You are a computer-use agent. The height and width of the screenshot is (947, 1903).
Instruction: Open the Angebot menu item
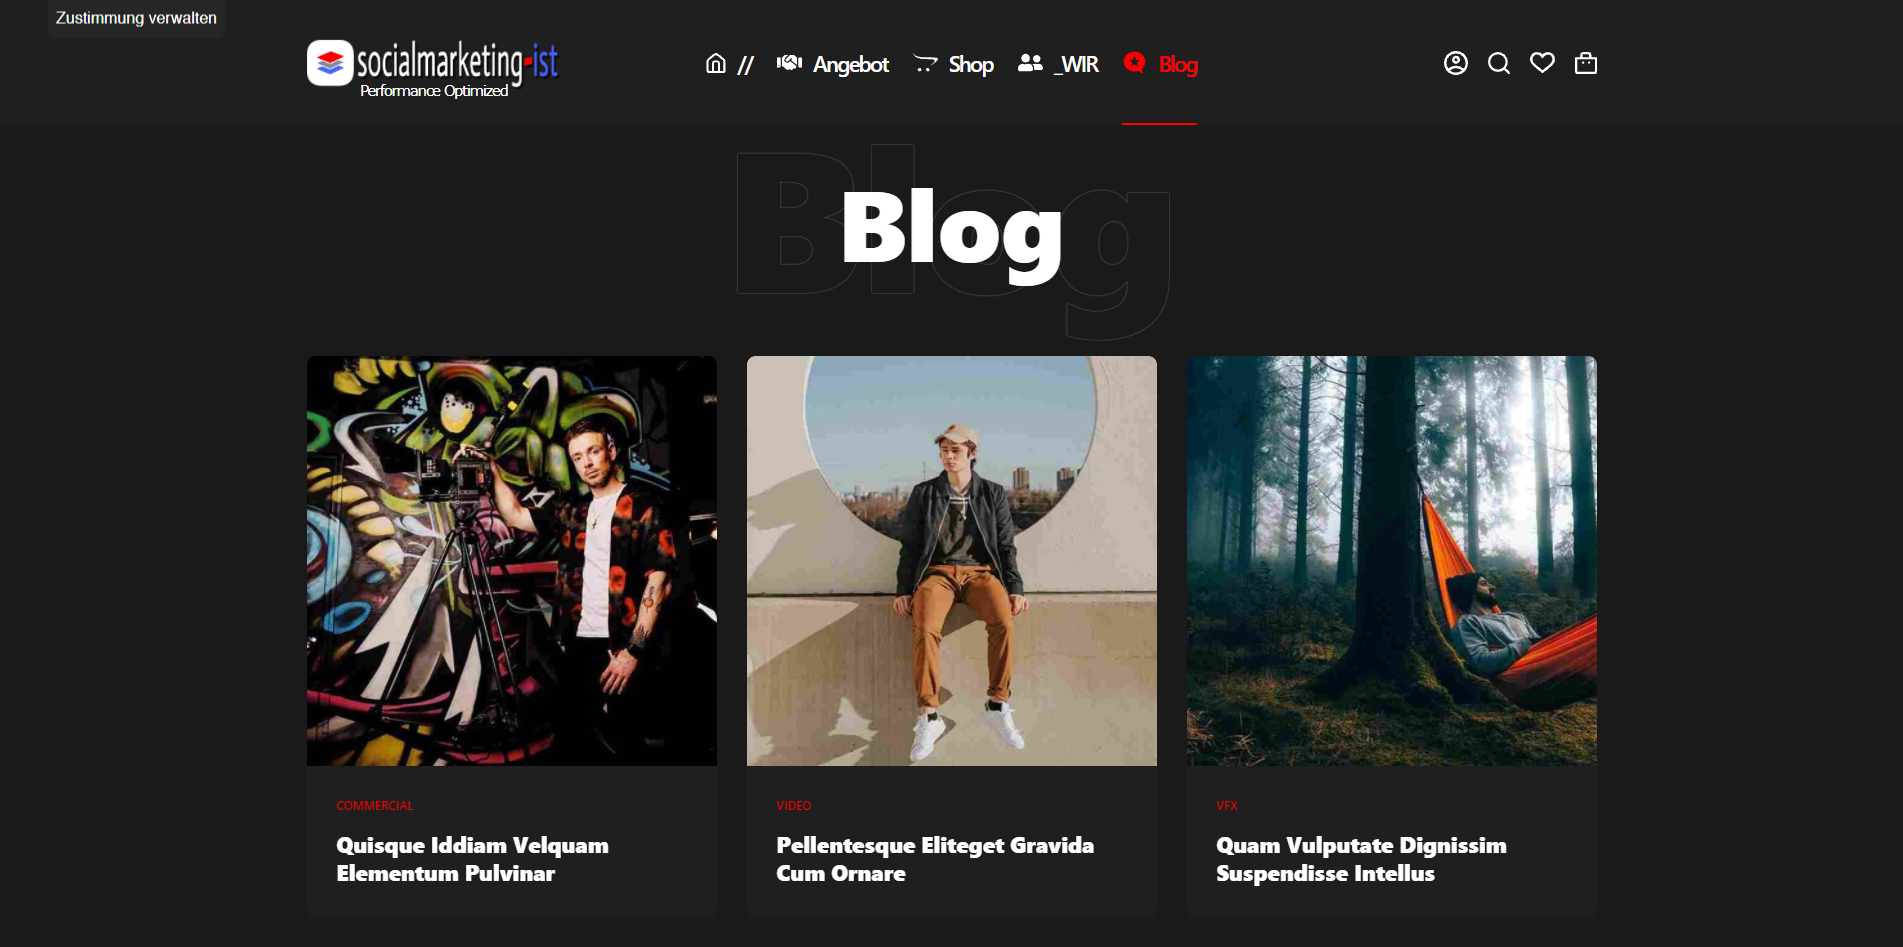pyautogui.click(x=851, y=64)
